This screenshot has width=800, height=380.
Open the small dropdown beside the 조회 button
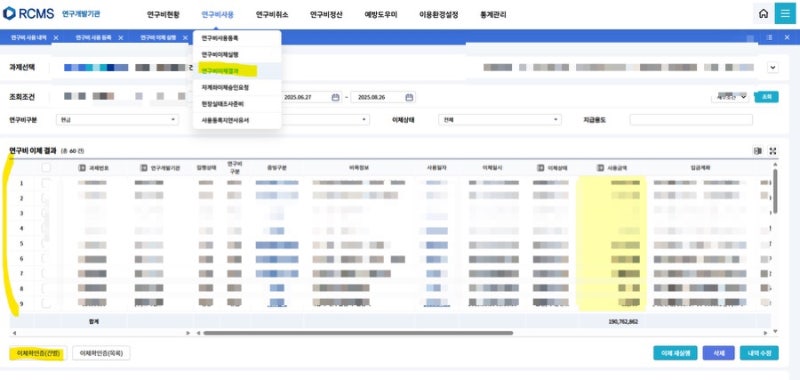[730, 96]
